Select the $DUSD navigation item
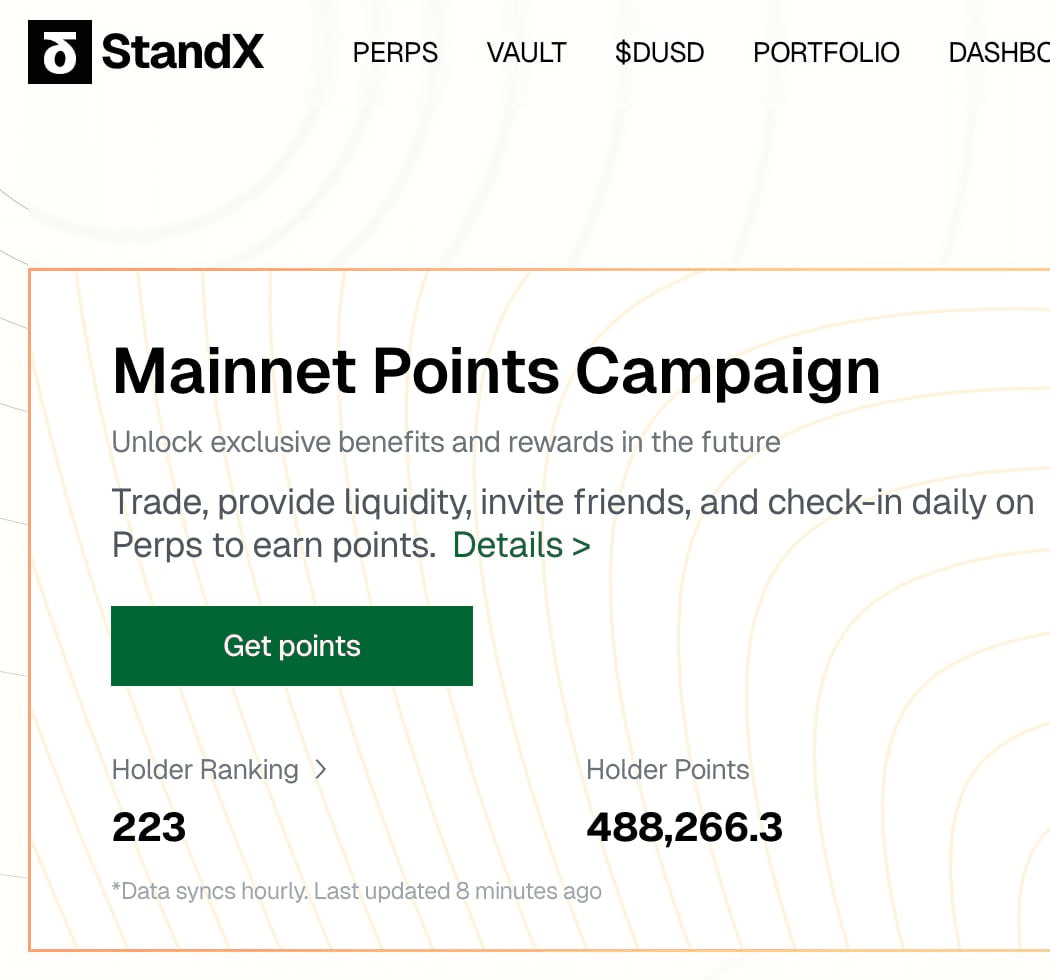The height and width of the screenshot is (980, 1050). [659, 53]
